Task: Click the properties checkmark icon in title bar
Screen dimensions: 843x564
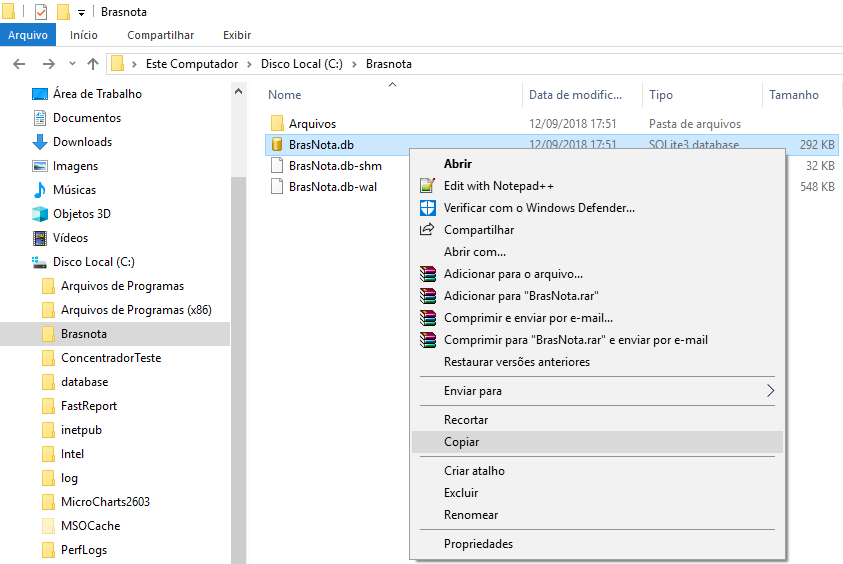Action: point(41,11)
